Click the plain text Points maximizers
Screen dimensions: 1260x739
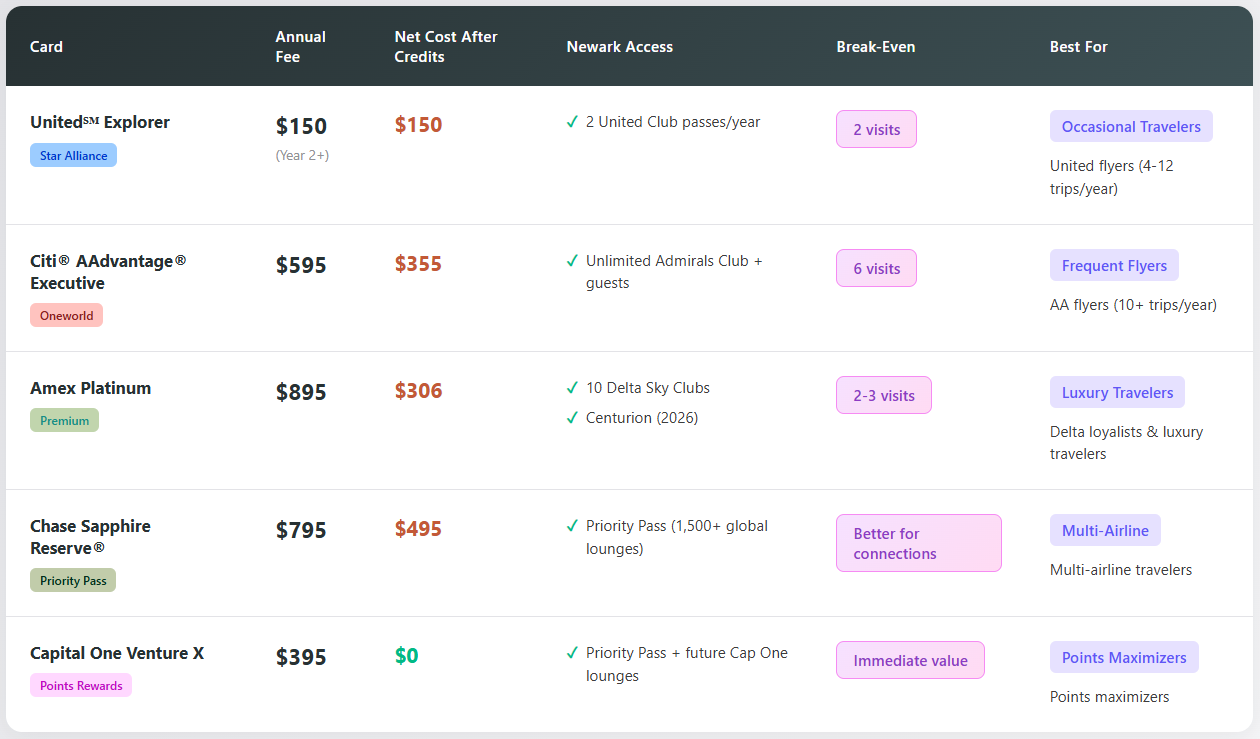tap(1109, 697)
